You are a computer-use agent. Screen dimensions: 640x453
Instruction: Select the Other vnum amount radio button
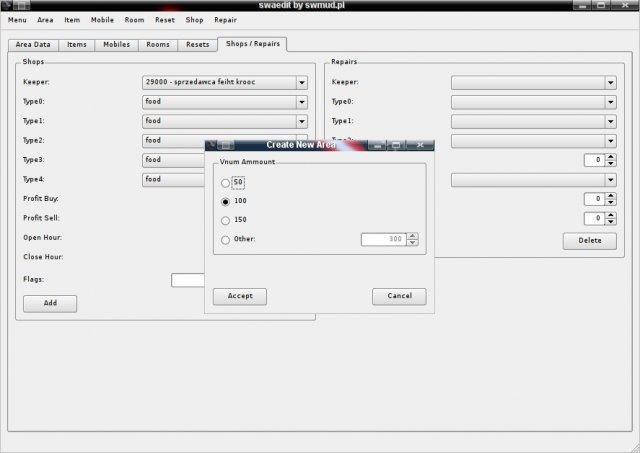coord(225,240)
